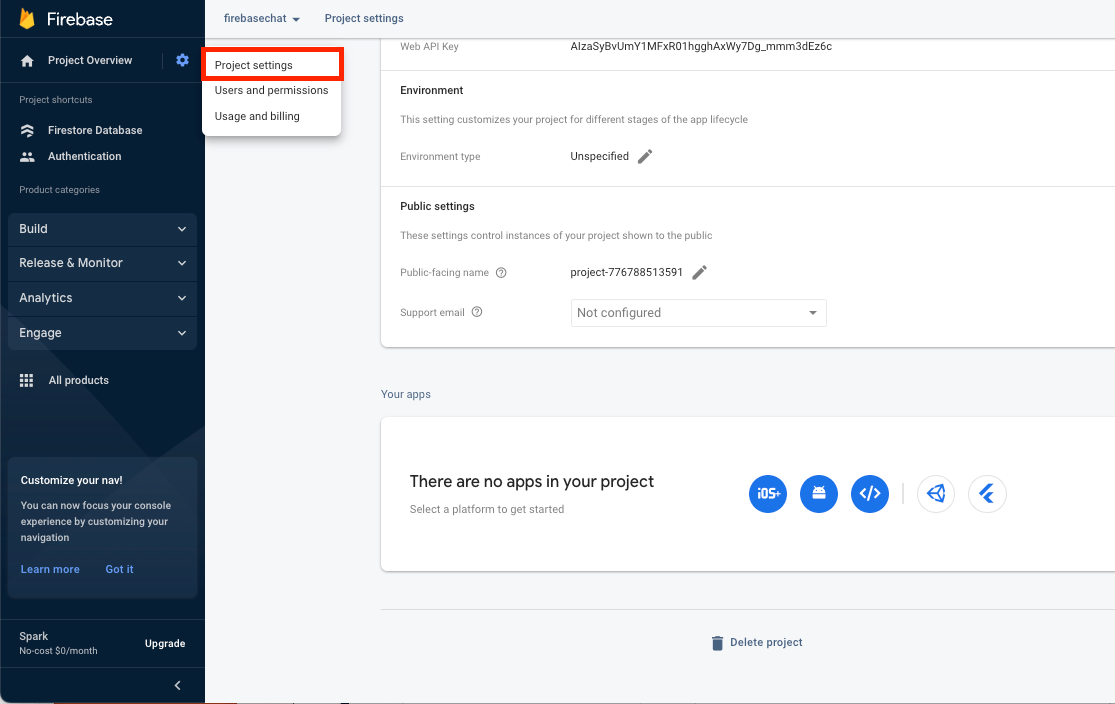Add a Flutter app
Screen dimensions: 1115x704
point(987,494)
